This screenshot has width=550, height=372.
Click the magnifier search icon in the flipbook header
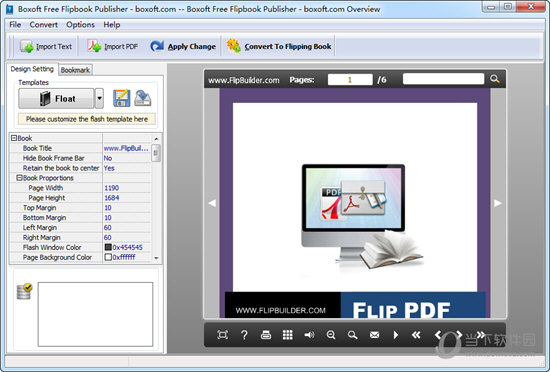tap(495, 79)
